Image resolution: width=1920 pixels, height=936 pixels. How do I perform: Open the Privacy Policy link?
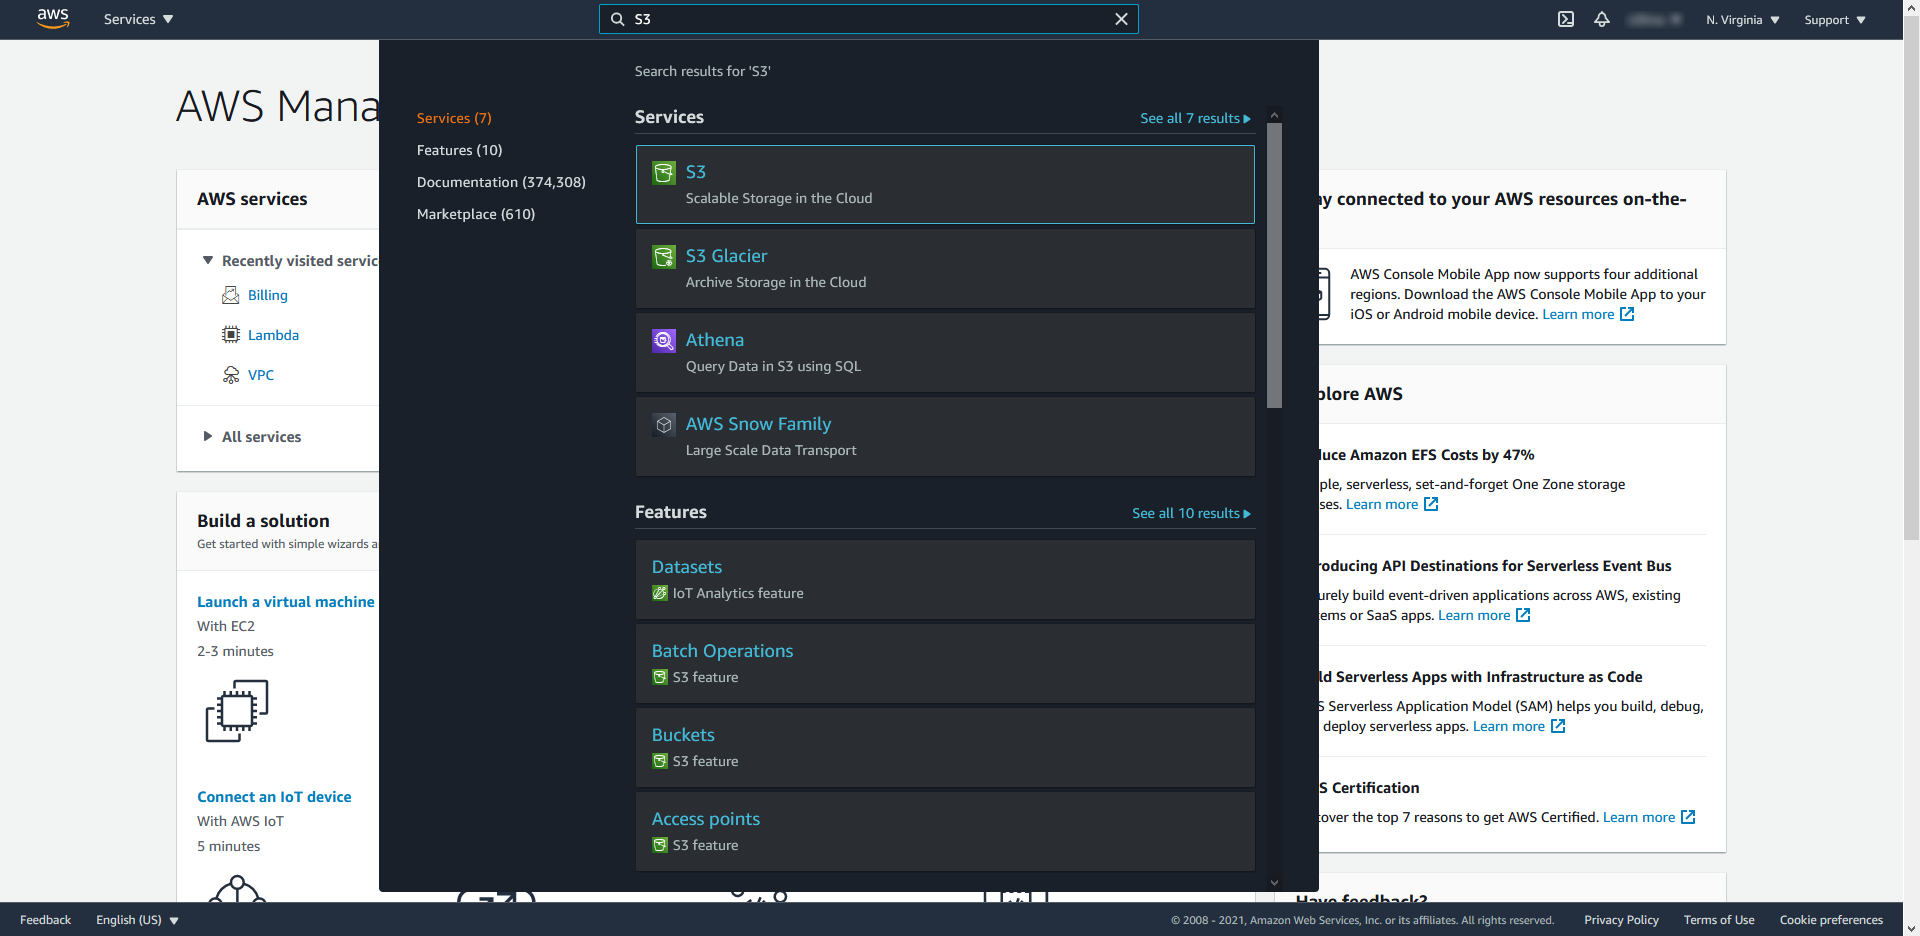tap(1621, 920)
